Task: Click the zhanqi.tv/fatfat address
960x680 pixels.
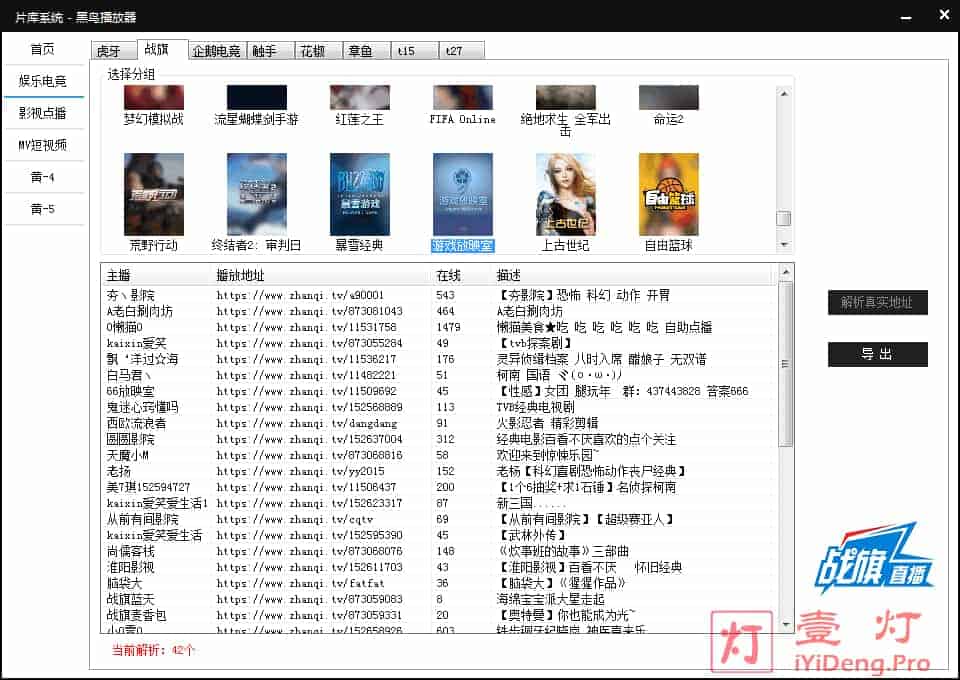Action: click(x=301, y=583)
